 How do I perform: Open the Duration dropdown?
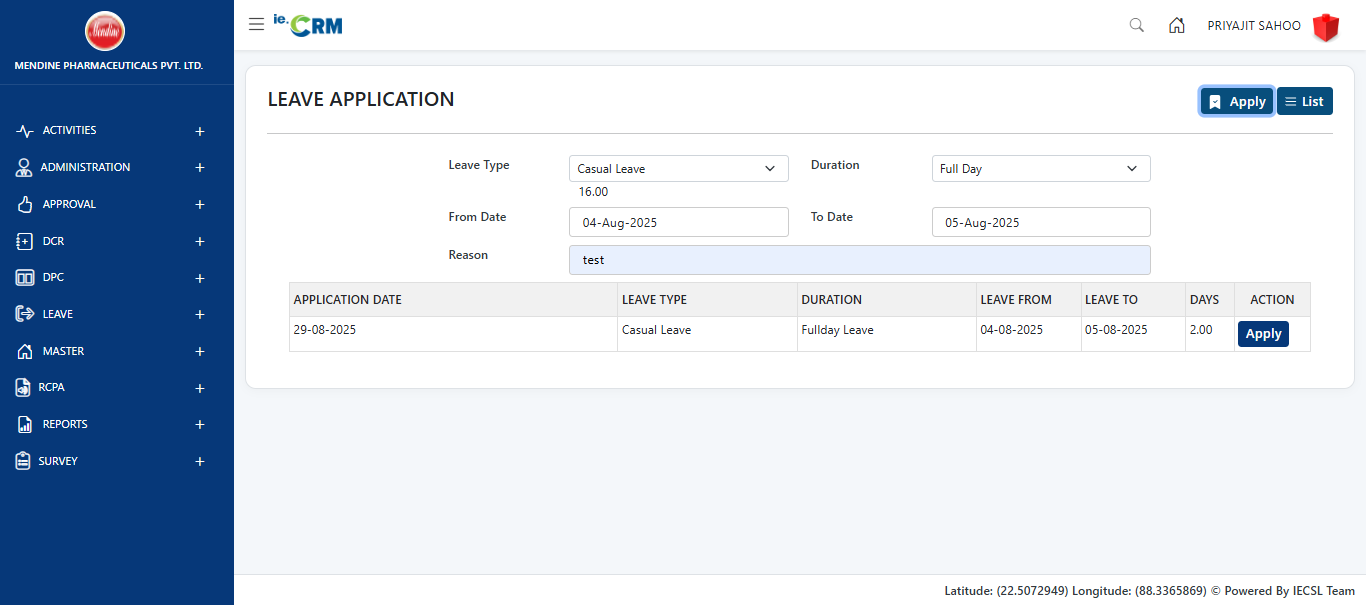point(1040,168)
